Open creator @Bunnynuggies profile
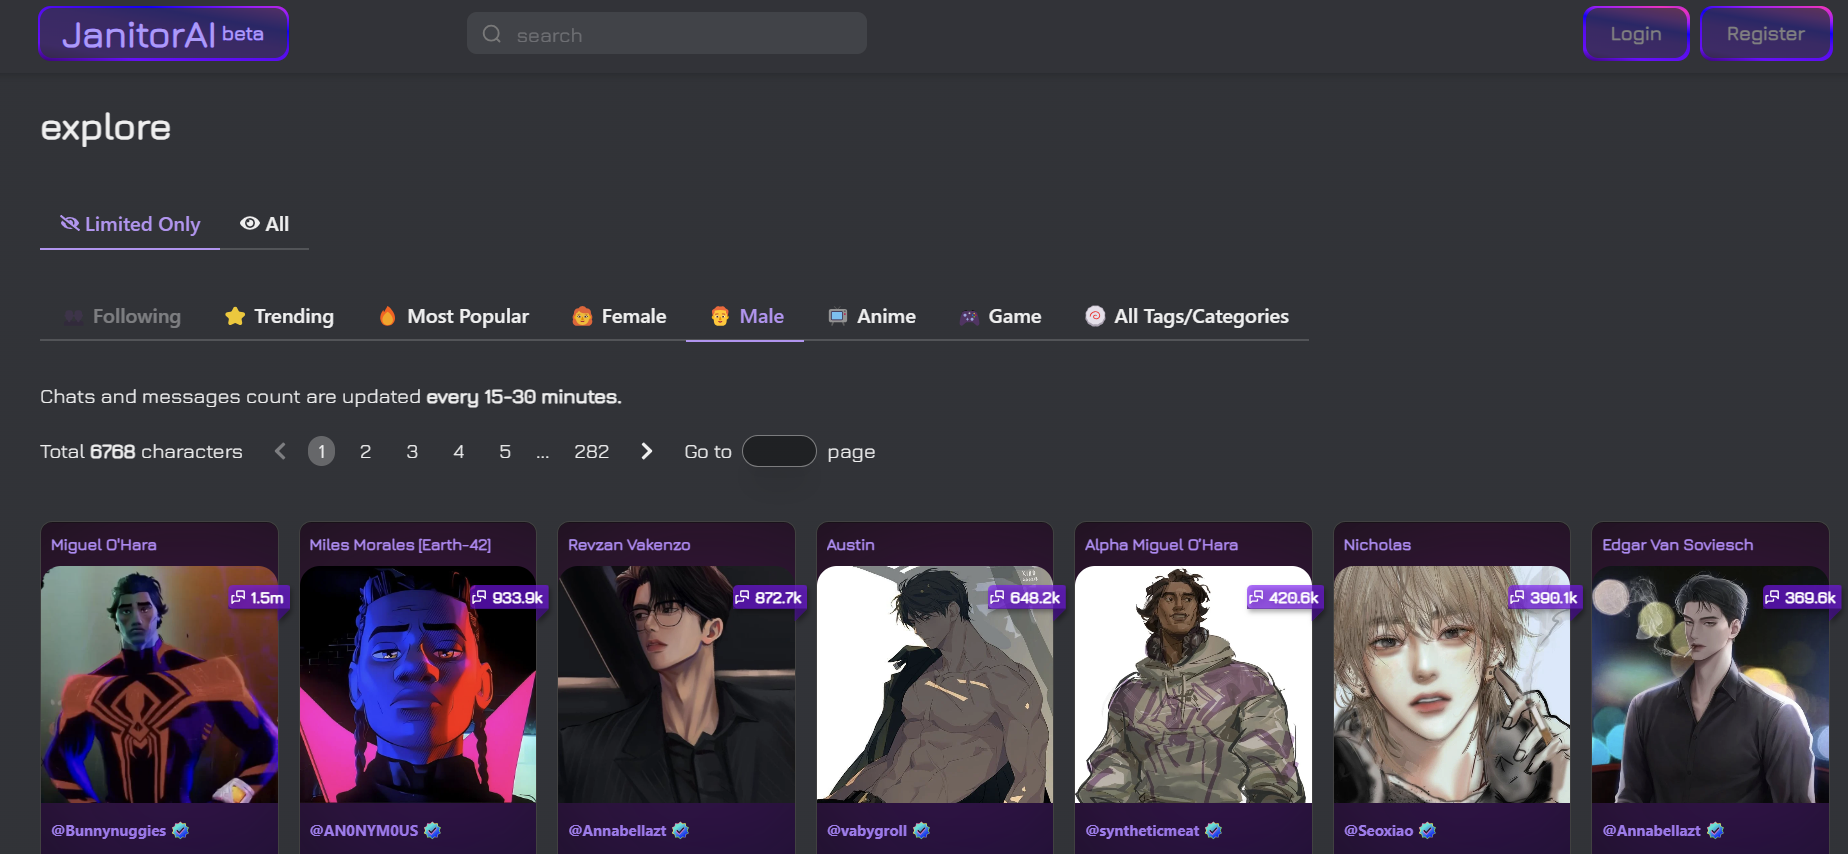The height and width of the screenshot is (854, 1848). (x=108, y=831)
